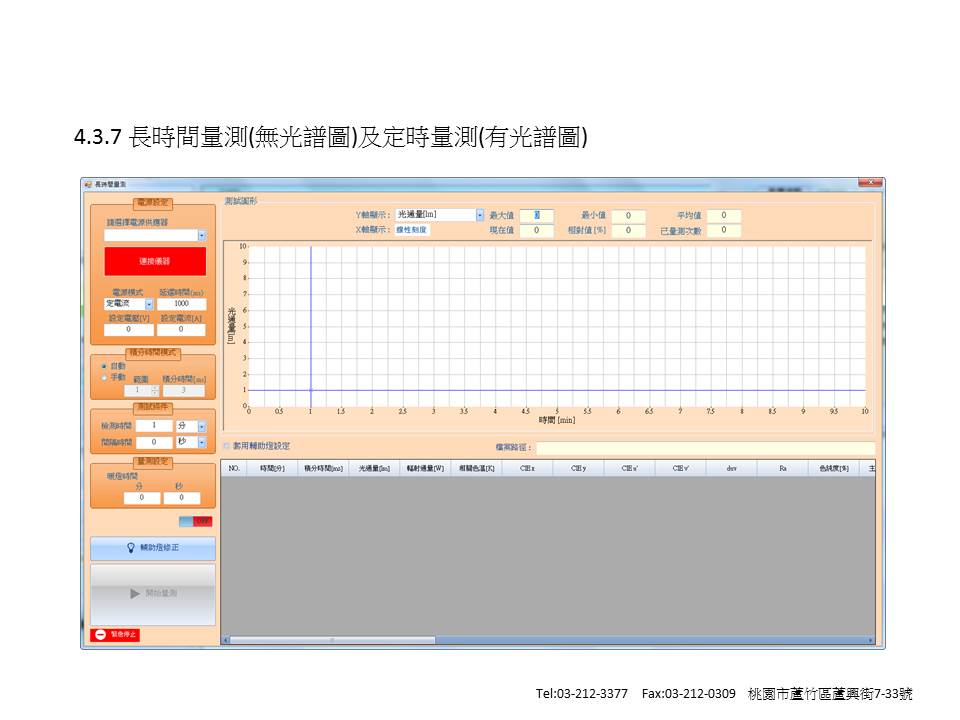Click the red 緊急停止 emergency stop icon
Image resolution: width=960 pixels, height=720 pixels.
100,634
